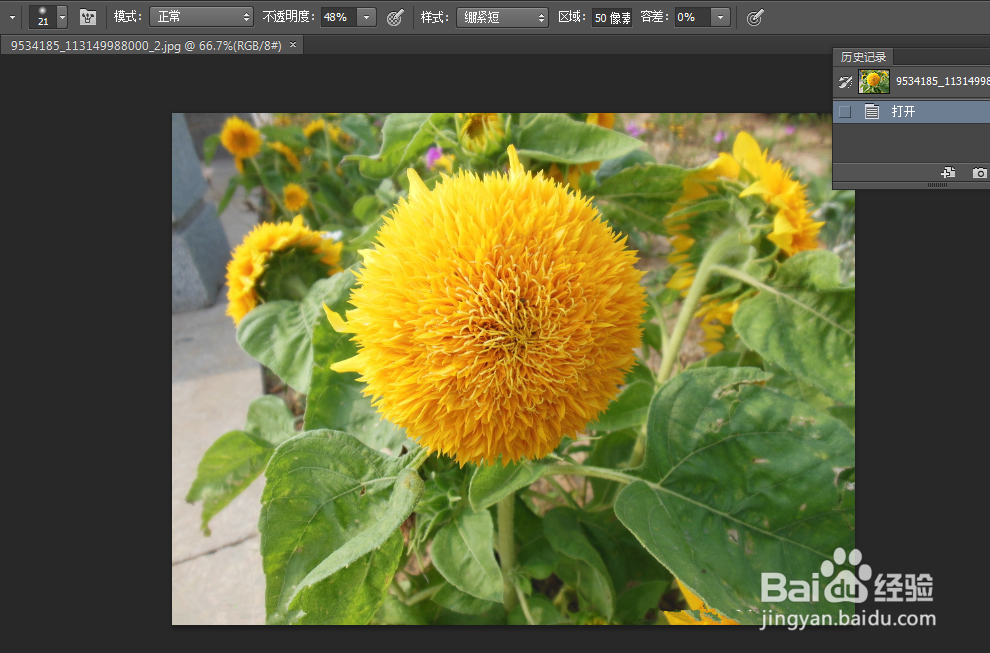Toggle history brush source box for 打开
Screen dimensions: 990x653
[845, 112]
